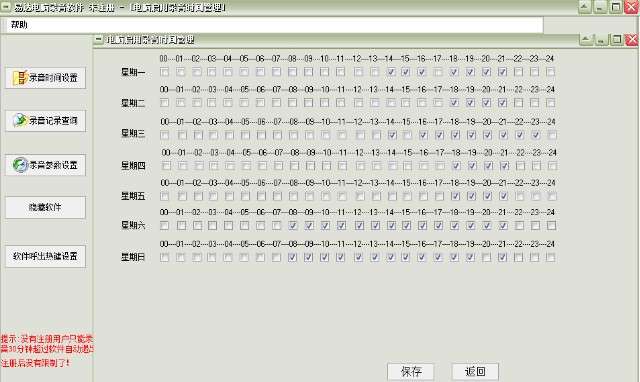Check the 00 o'clock box for 星期五
640x382 pixels.
tap(164, 196)
